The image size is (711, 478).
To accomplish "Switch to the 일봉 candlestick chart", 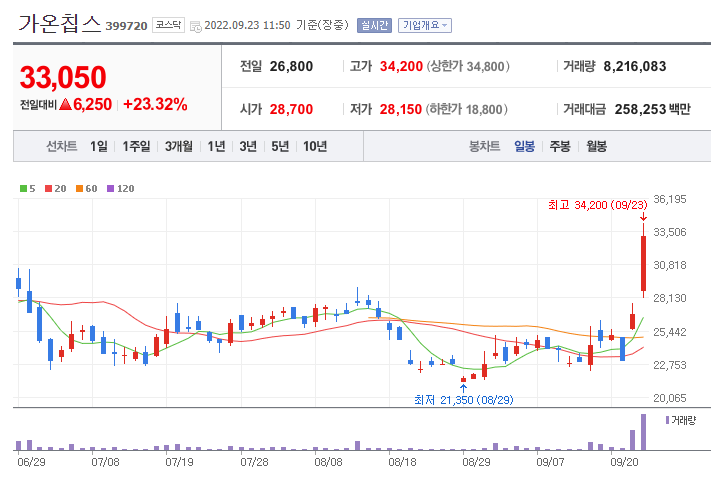I will (524, 146).
